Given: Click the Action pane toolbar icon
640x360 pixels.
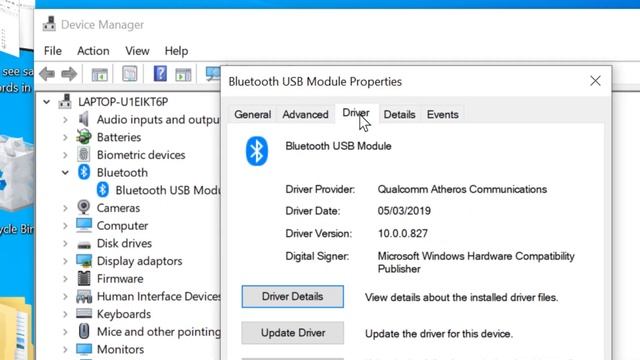Looking at the screenshot, I should [x=183, y=74].
